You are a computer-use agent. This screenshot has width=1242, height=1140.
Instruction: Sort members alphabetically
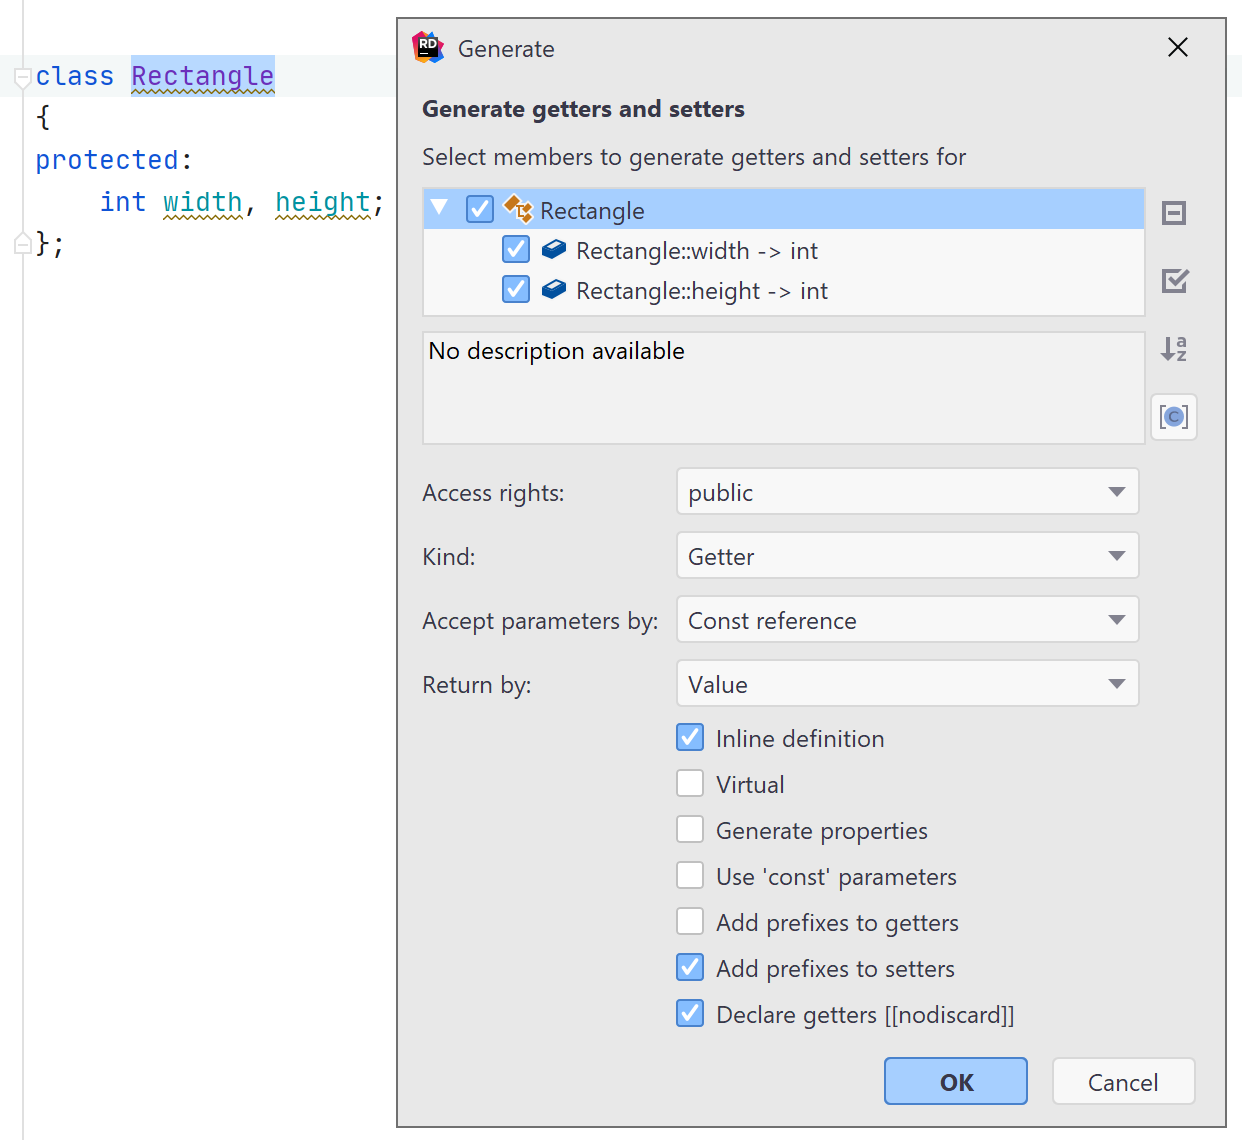point(1173,349)
